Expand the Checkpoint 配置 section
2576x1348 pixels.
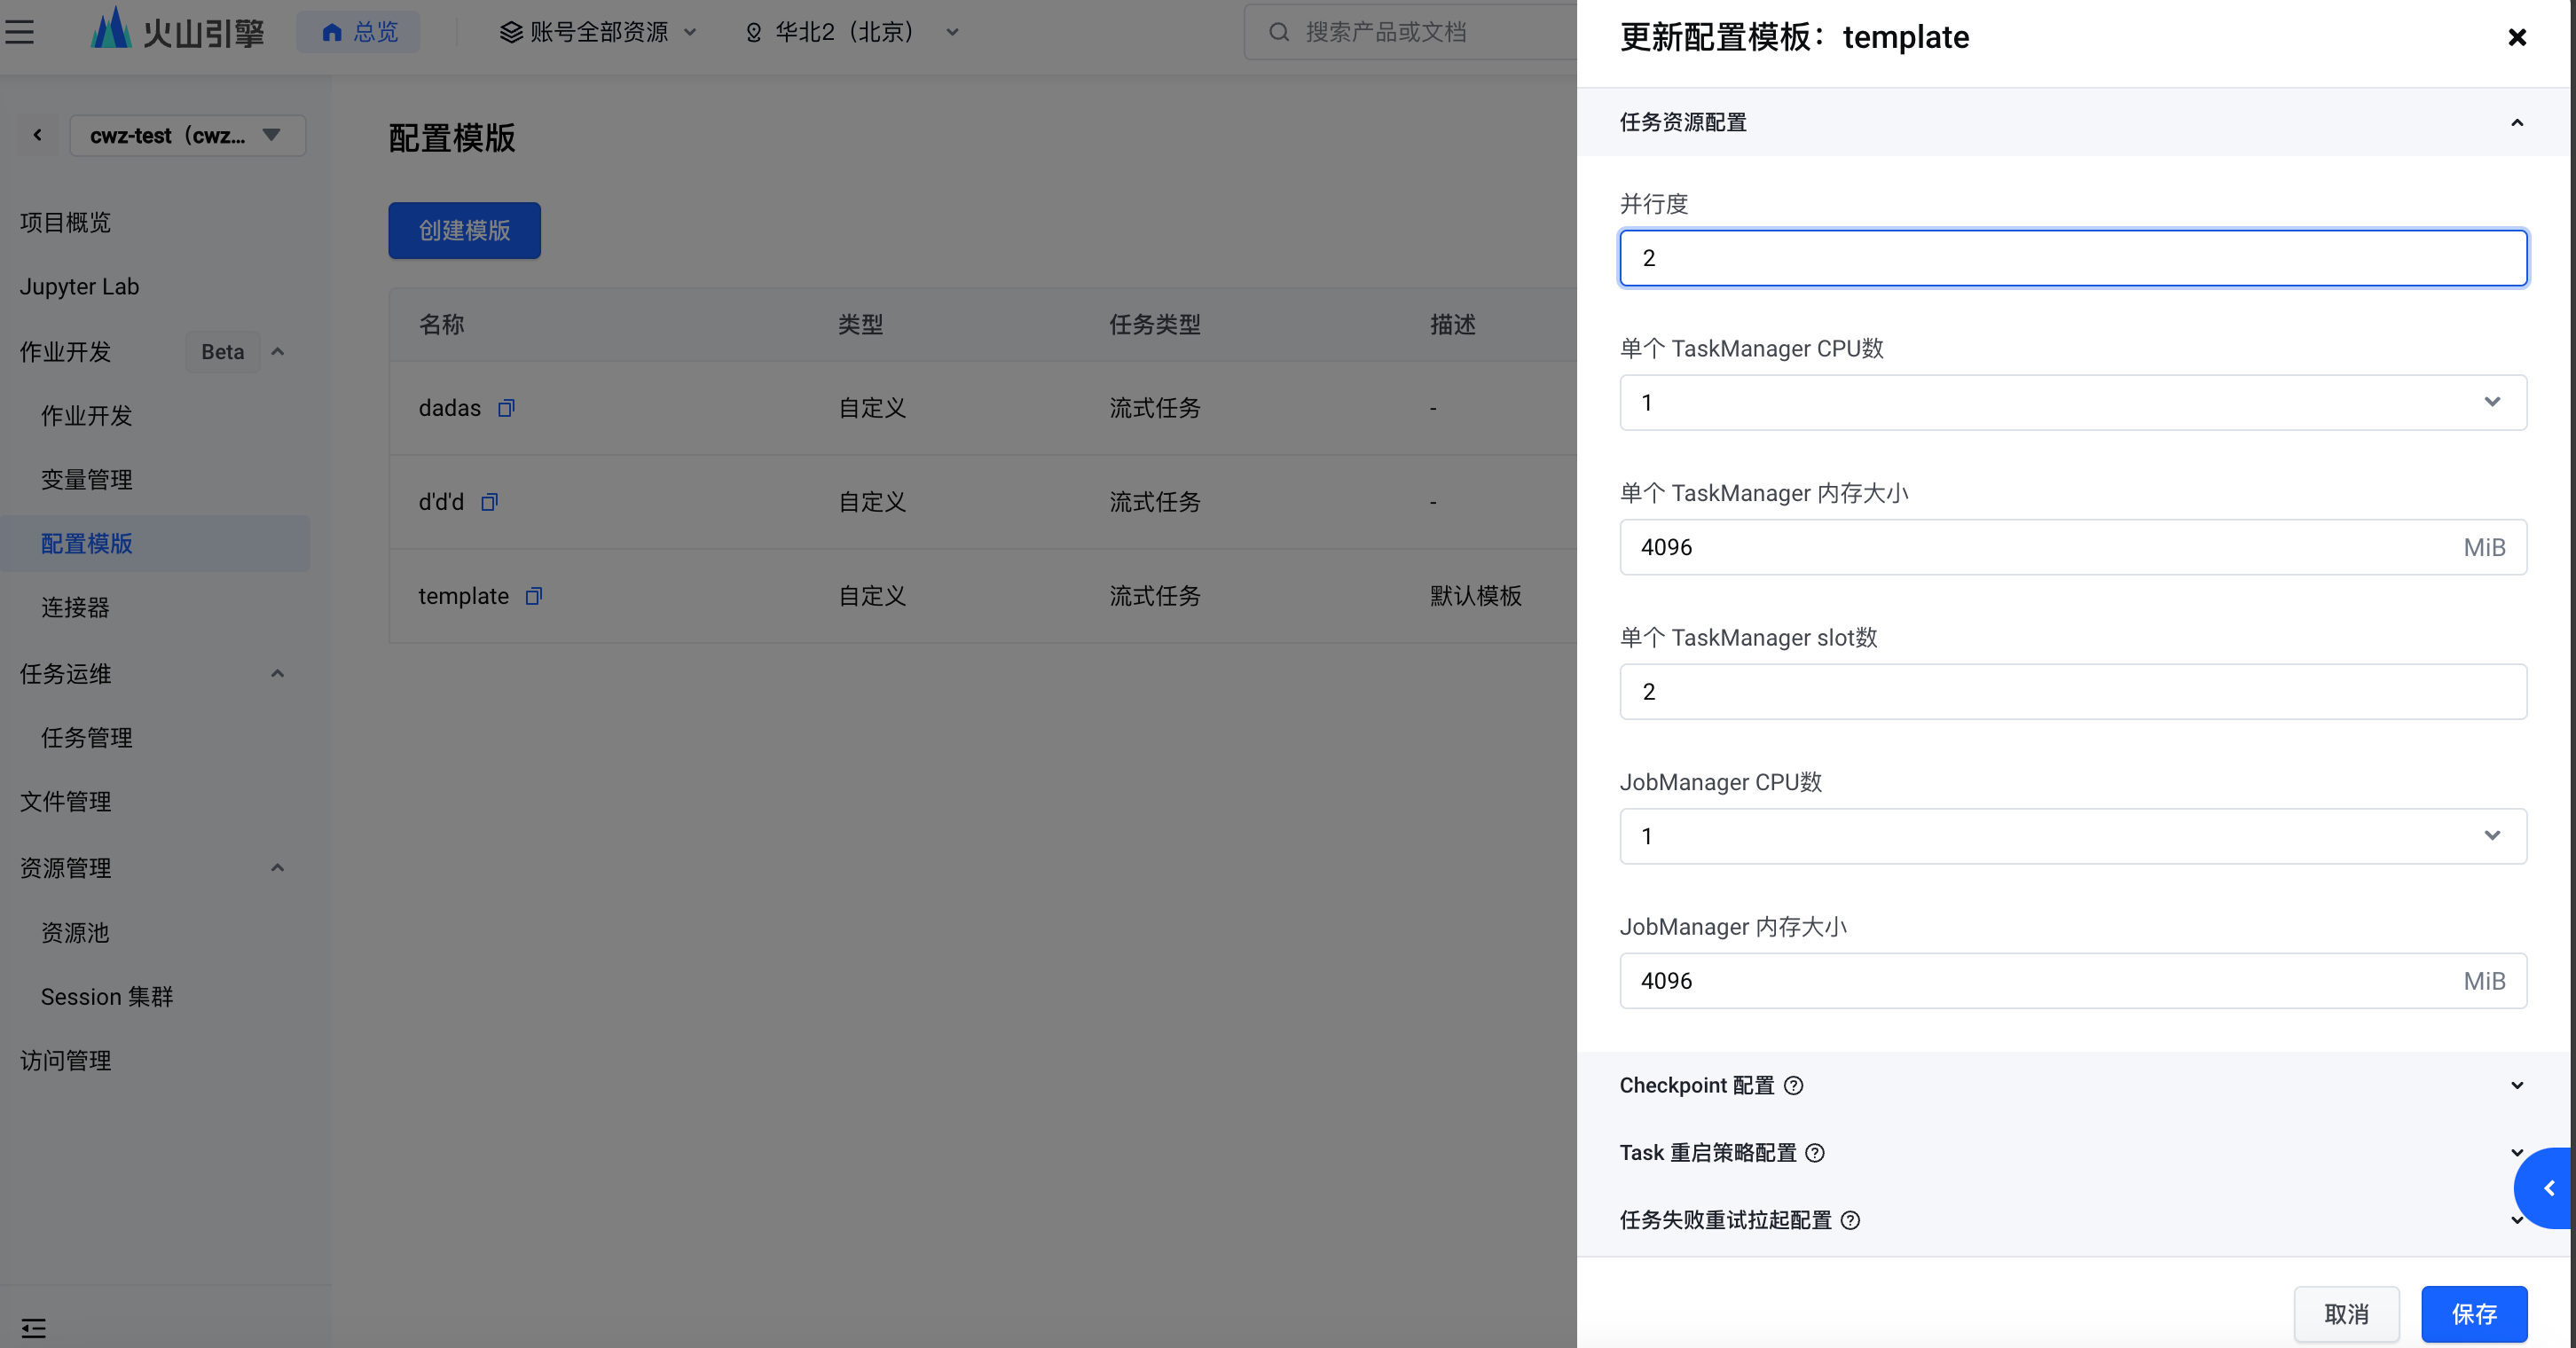coord(2516,1085)
